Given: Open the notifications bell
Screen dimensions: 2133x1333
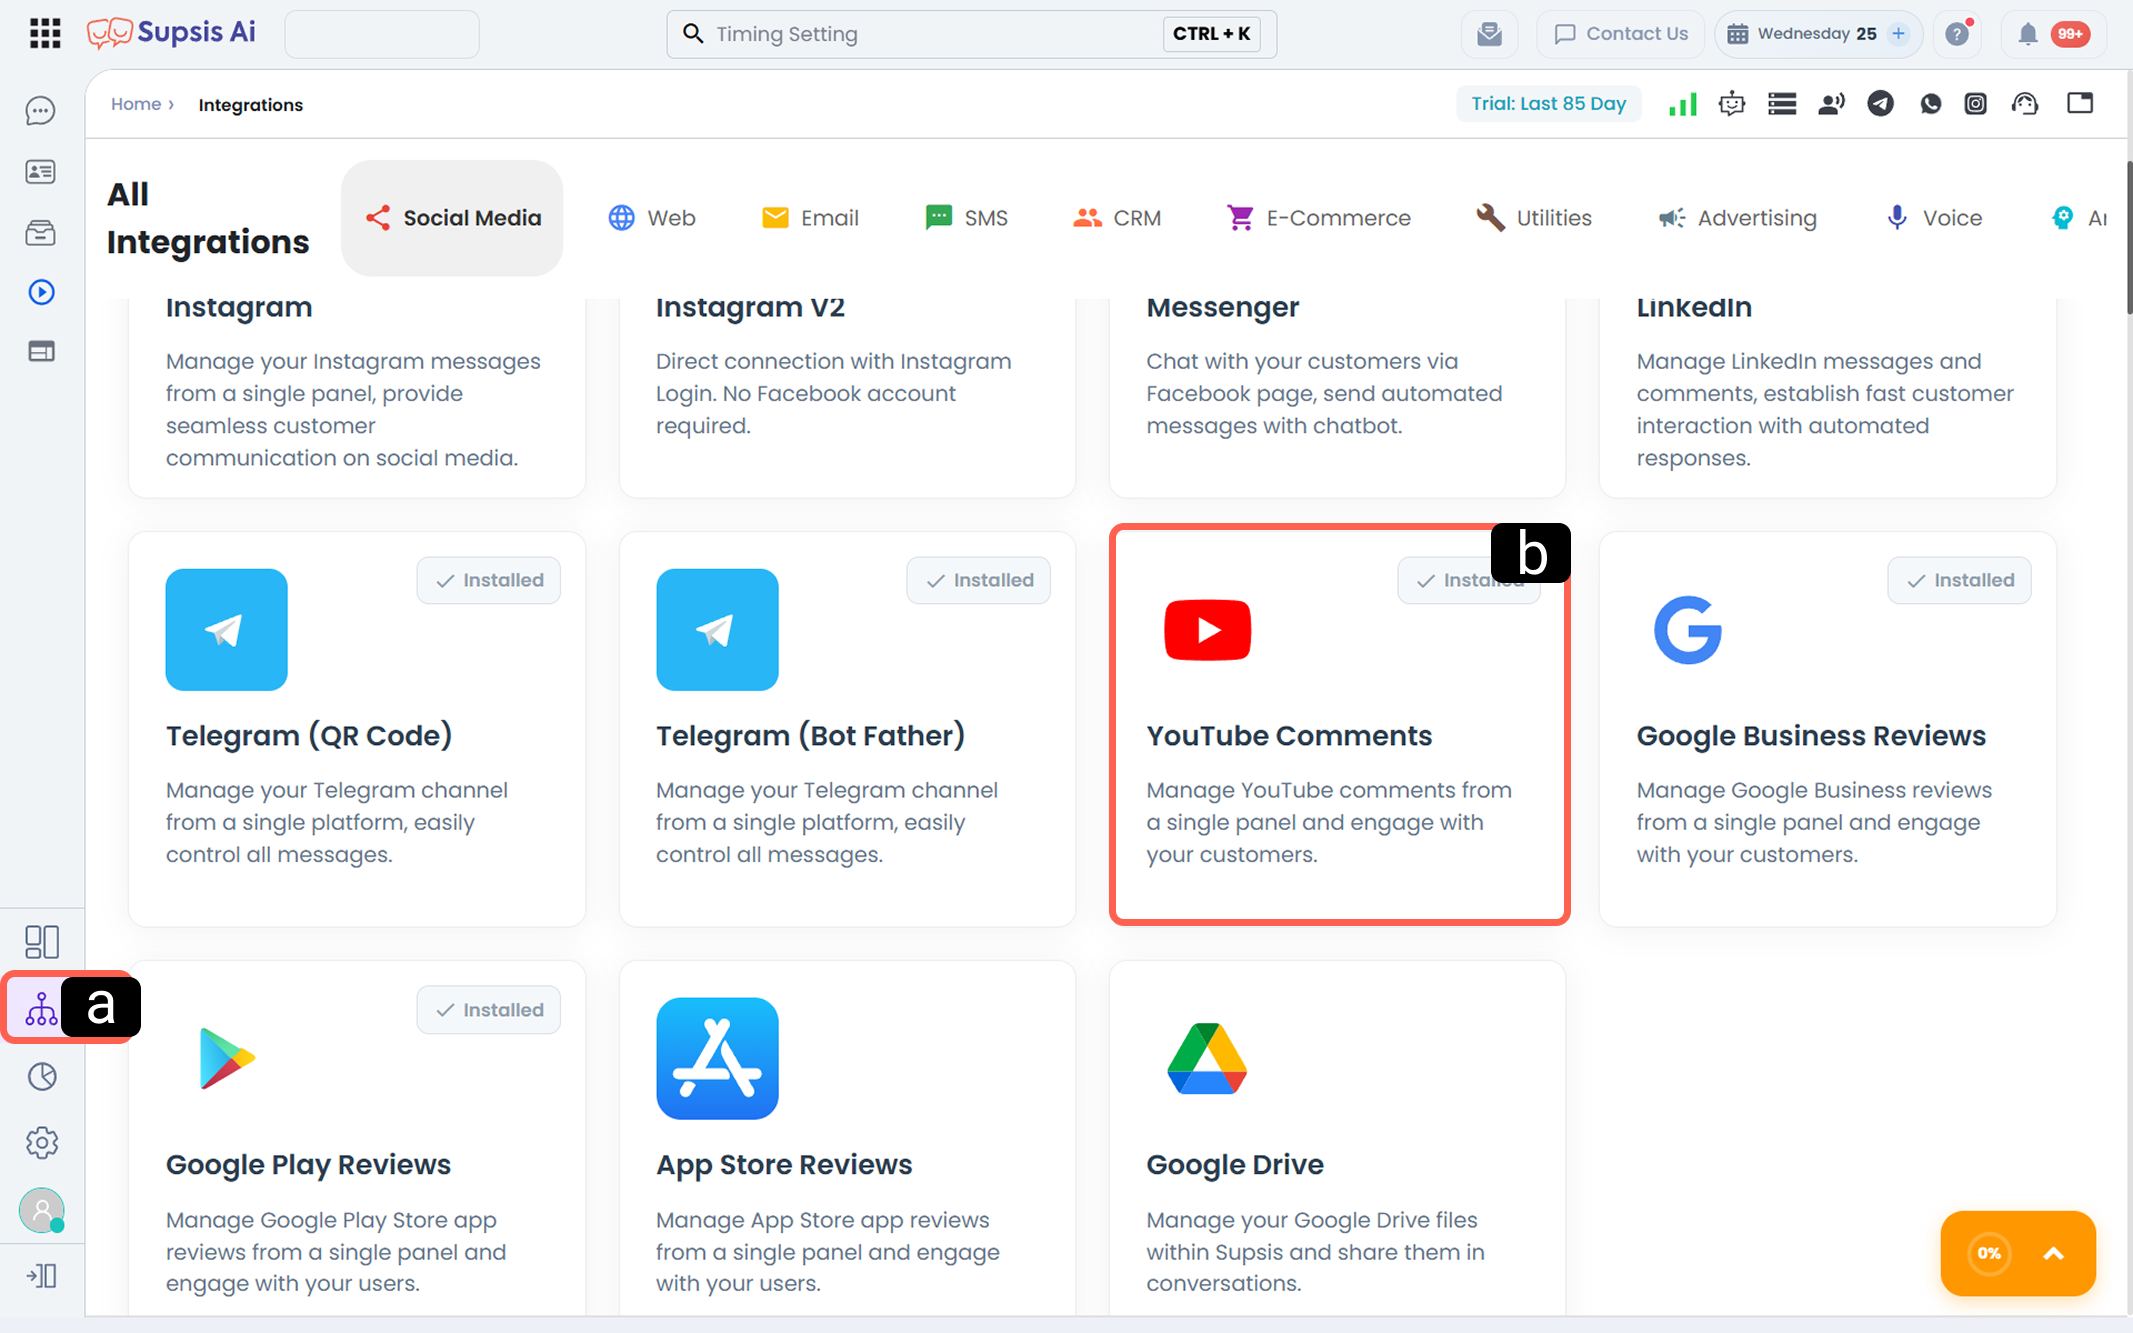Looking at the screenshot, I should (x=2027, y=34).
